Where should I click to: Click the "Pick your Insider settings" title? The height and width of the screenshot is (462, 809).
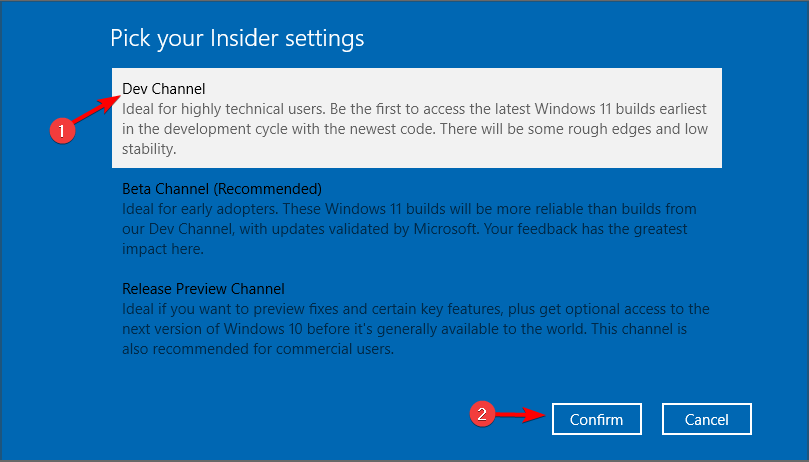(237, 39)
